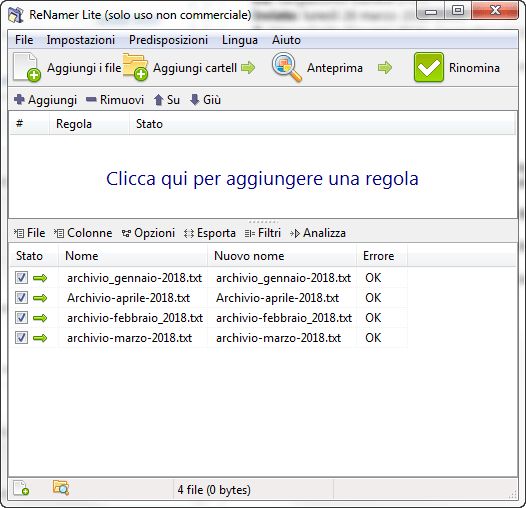The image size is (526, 508).
Task: Click new name archivio-marzo-2018.txt in Nuovo nome column
Action: pyautogui.click(x=278, y=338)
